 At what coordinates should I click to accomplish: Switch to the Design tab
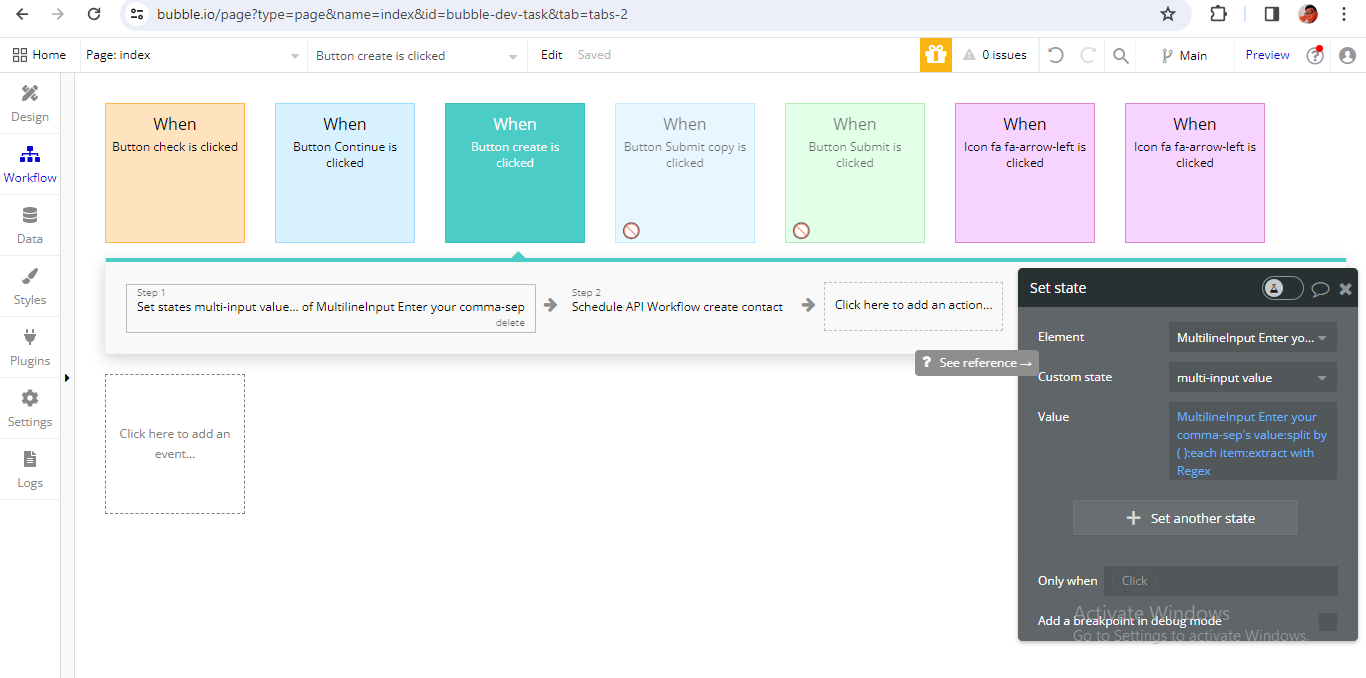[30, 104]
